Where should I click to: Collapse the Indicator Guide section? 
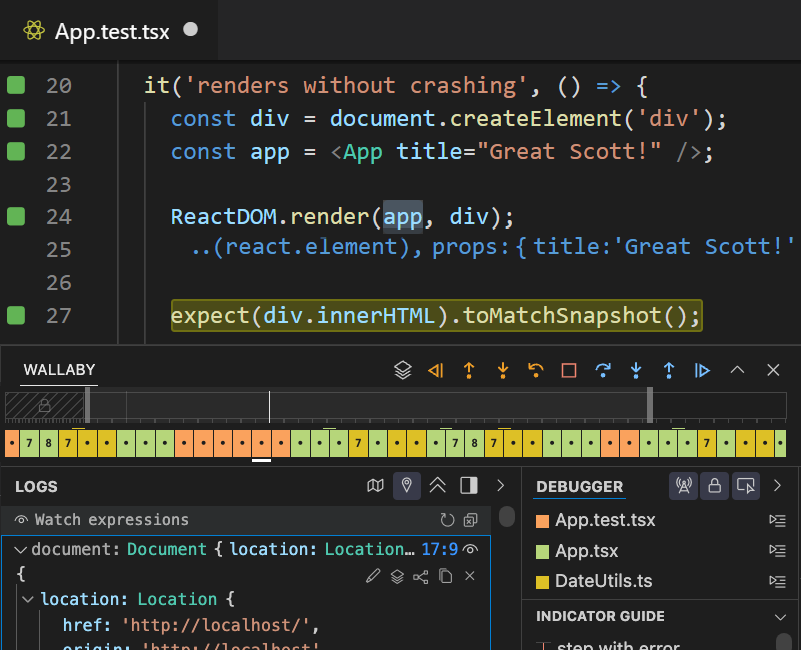[x=781, y=616]
